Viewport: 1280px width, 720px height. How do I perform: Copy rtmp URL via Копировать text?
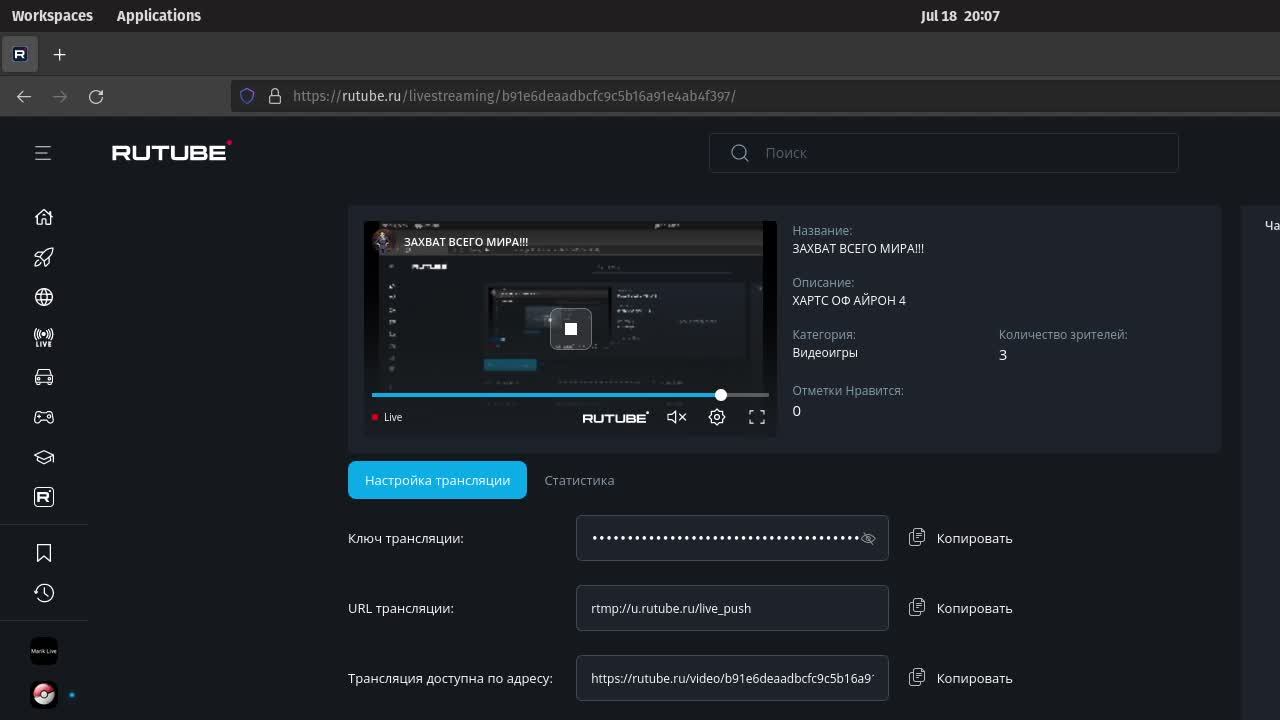point(974,608)
